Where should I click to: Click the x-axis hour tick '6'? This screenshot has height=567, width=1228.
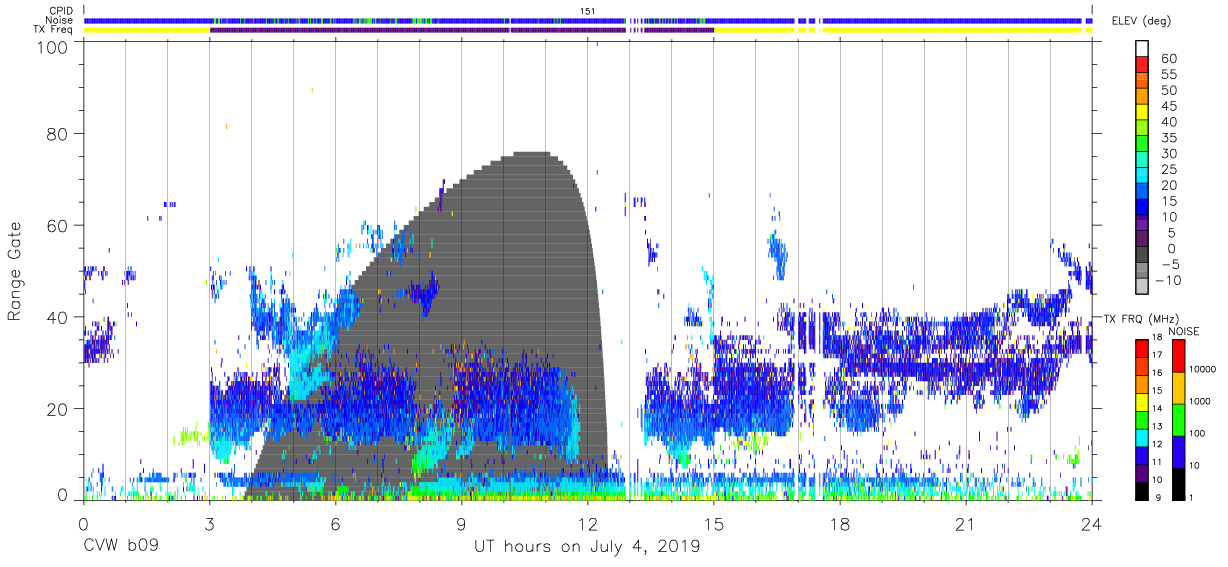coord(335,523)
